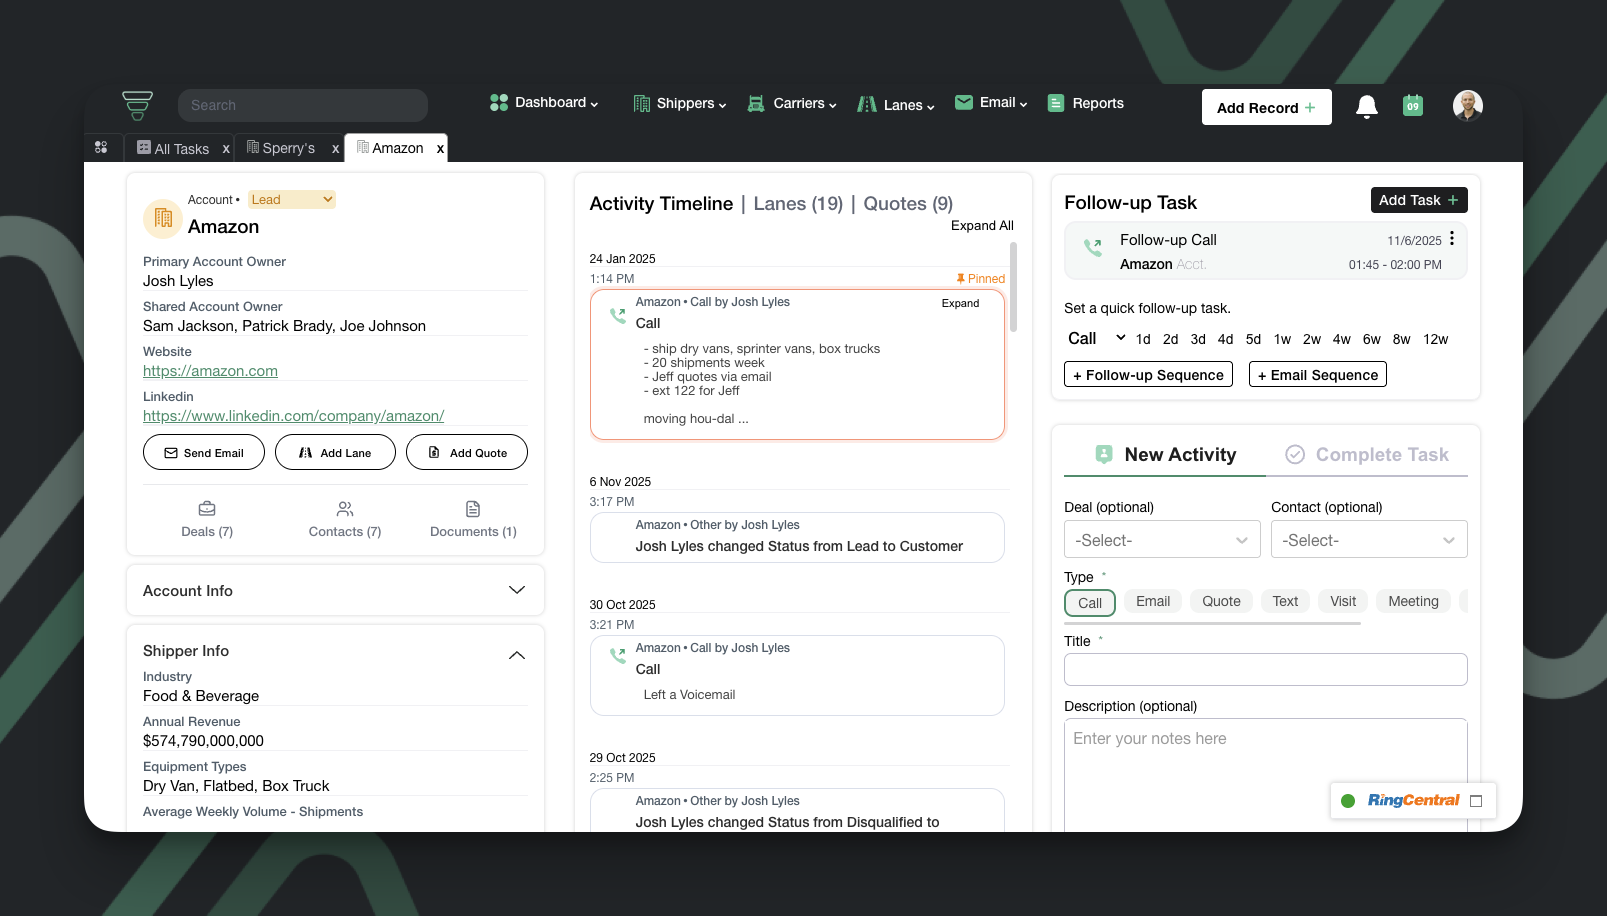Open the Email dropdown menu
The height and width of the screenshot is (916, 1607).
[992, 102]
